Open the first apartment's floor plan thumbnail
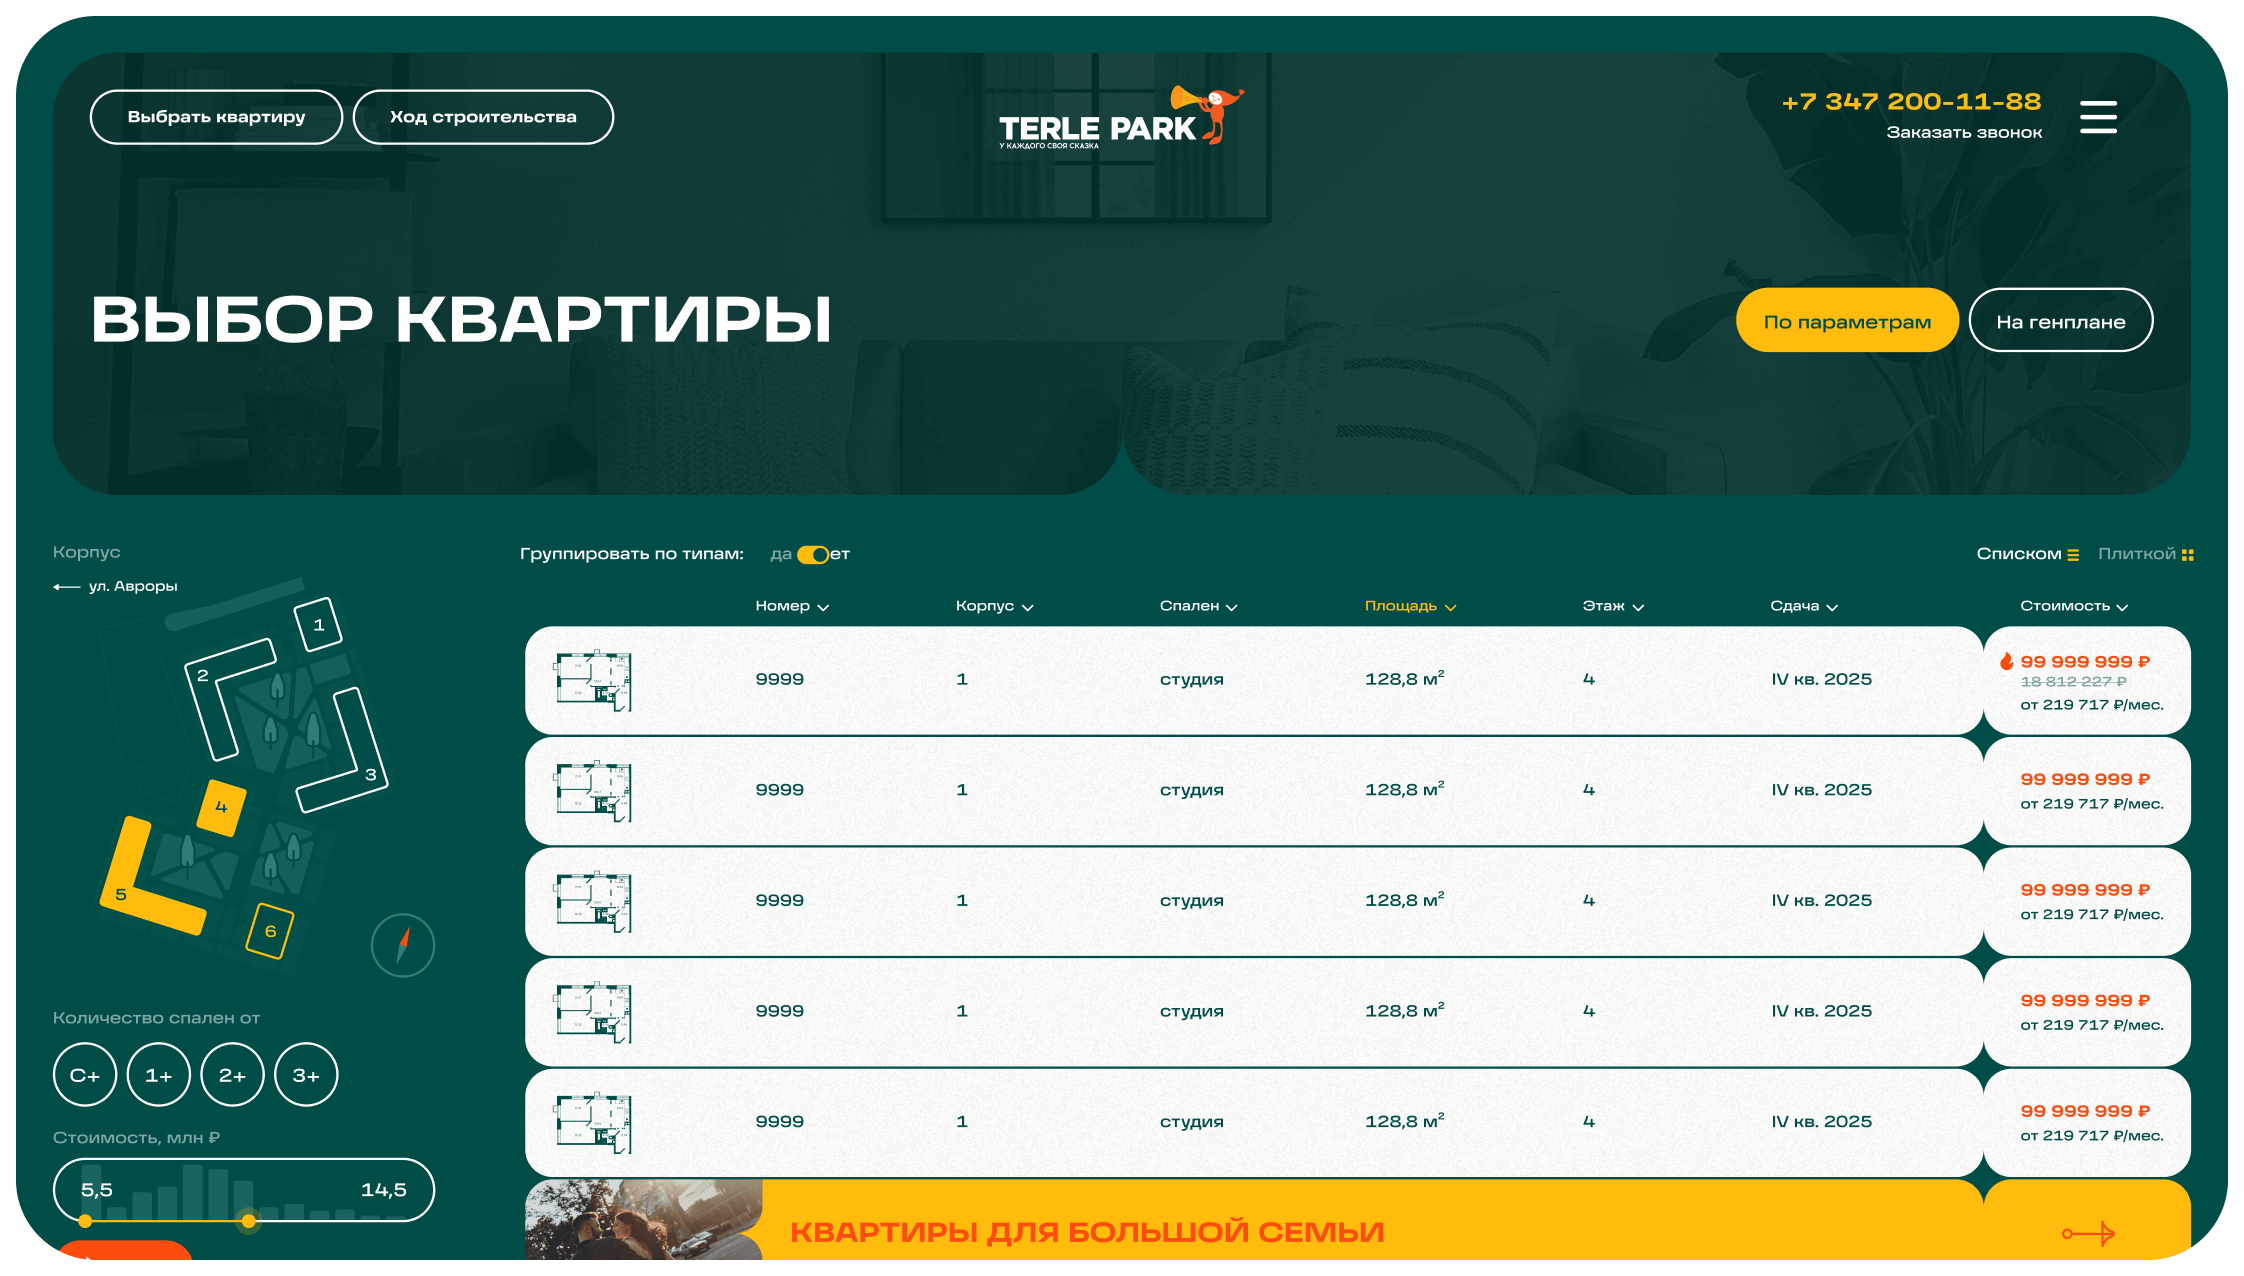Screen dimensions: 2244x1276 click(594, 680)
